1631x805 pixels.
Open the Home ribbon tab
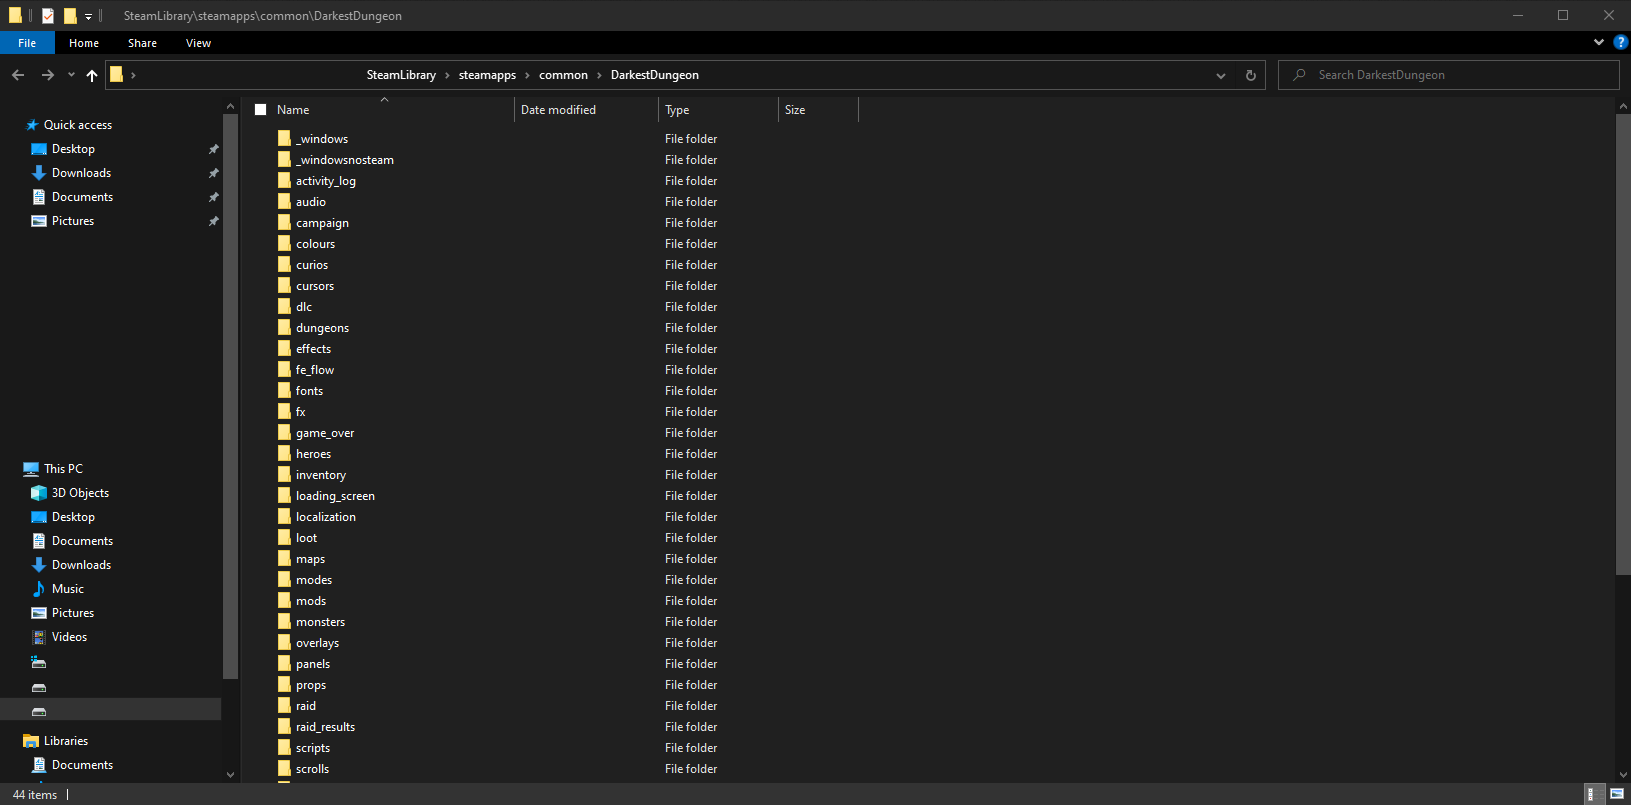click(x=84, y=43)
